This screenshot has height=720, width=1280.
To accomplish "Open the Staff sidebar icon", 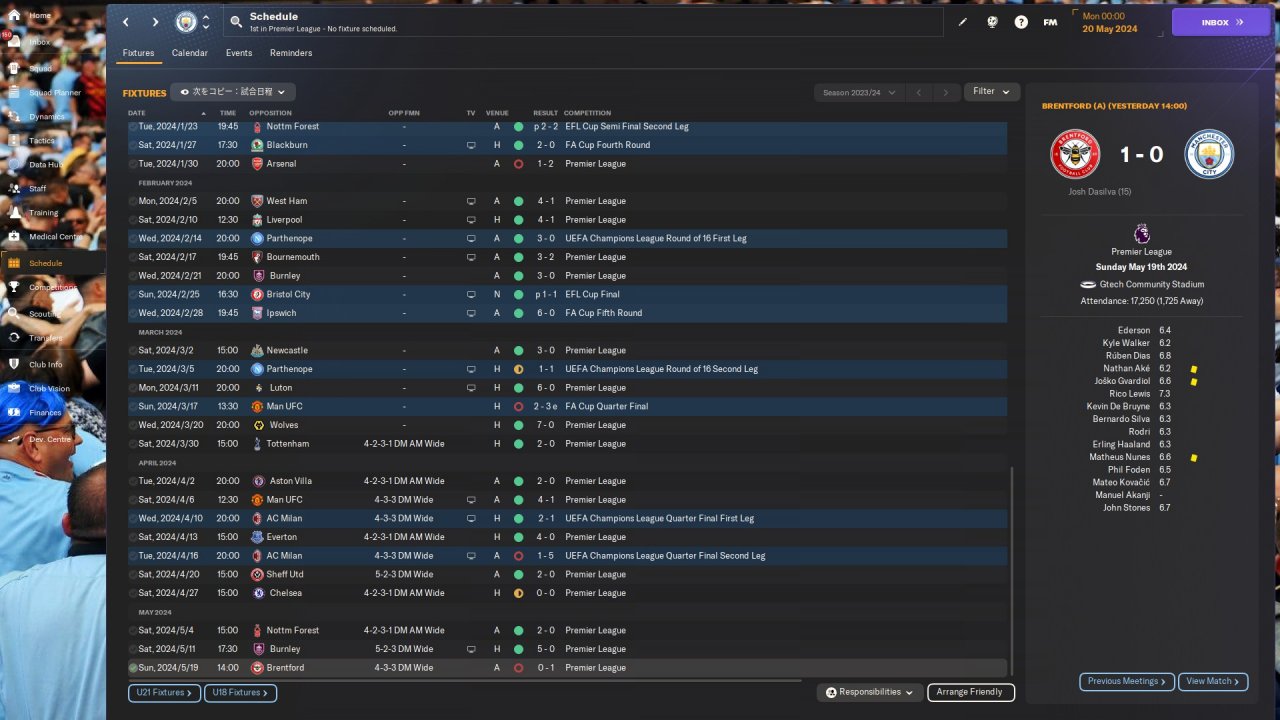I will (14, 188).
